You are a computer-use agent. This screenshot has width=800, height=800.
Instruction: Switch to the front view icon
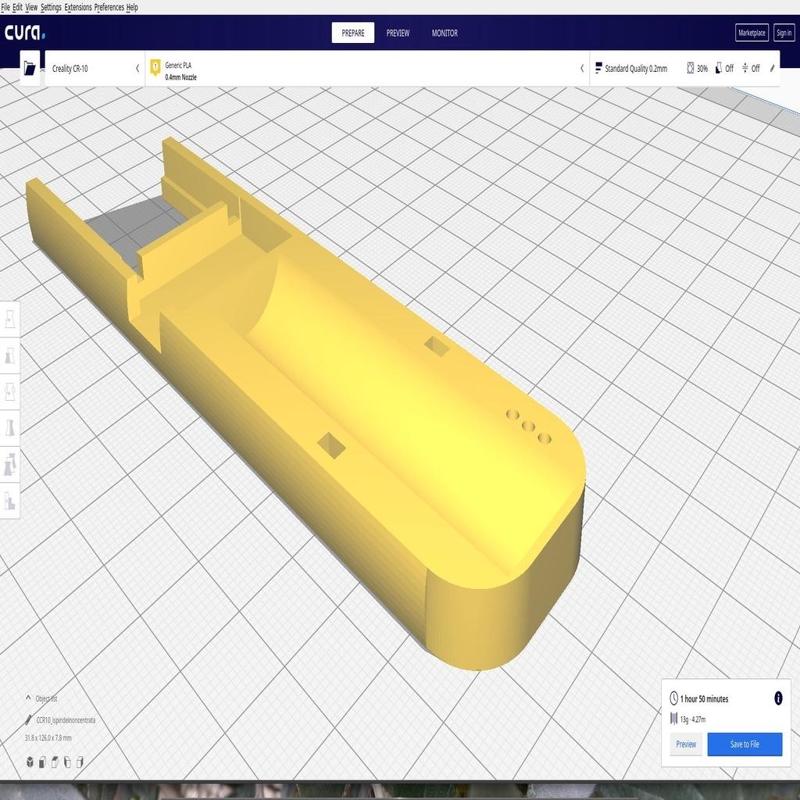[42, 762]
